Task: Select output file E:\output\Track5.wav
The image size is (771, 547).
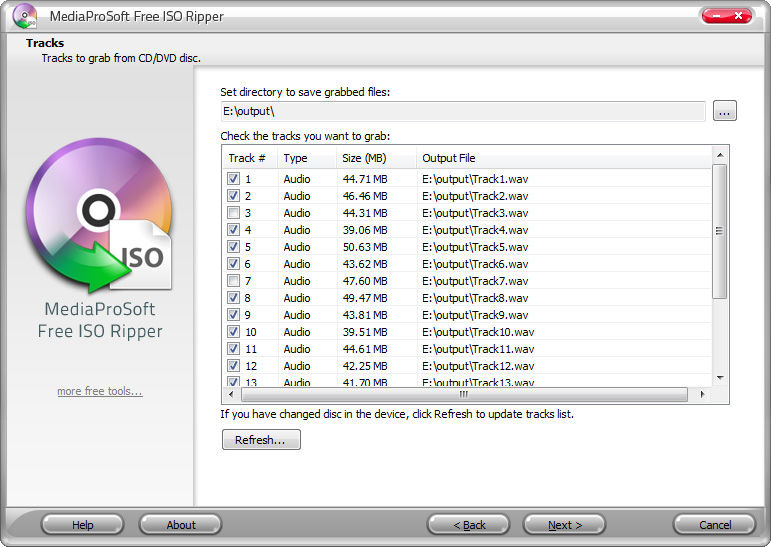Action: click(x=475, y=247)
